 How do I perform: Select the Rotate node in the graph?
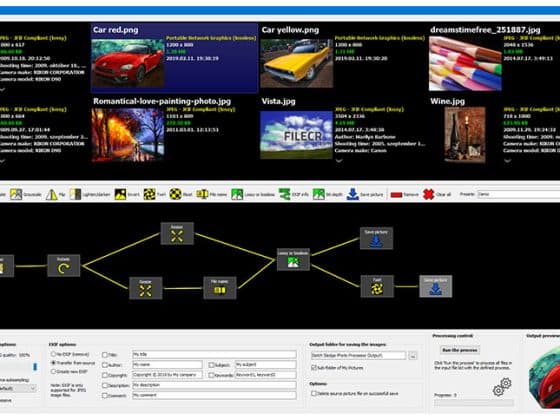(64, 265)
